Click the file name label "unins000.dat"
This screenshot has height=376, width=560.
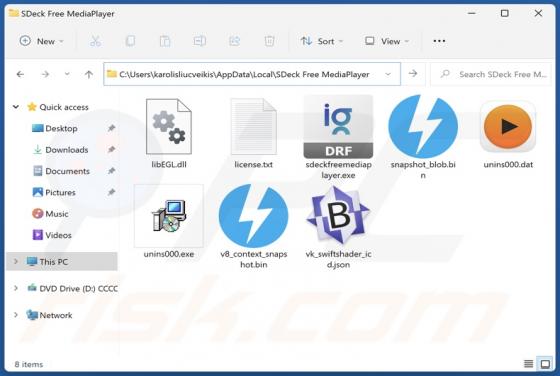(x=508, y=165)
